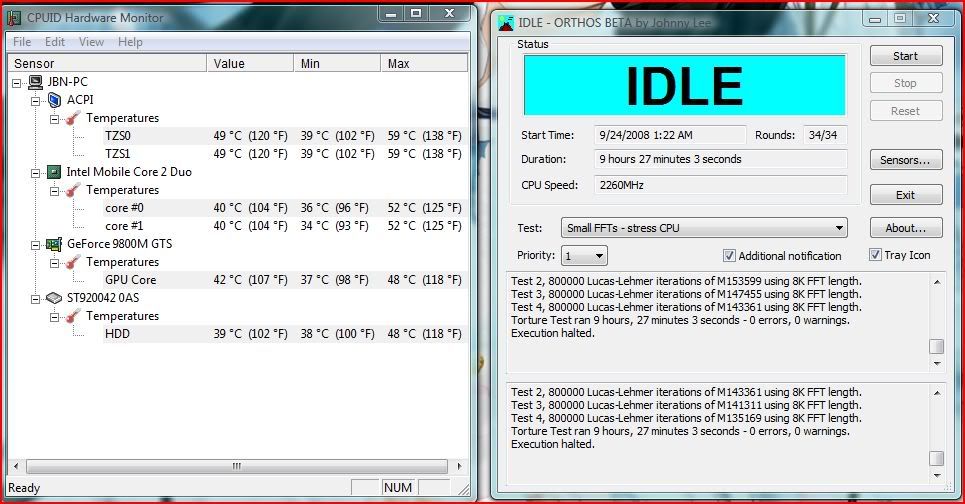
Task: Click right arrow of Hardware Monitor horizontal scrollbar
Action: [459, 466]
